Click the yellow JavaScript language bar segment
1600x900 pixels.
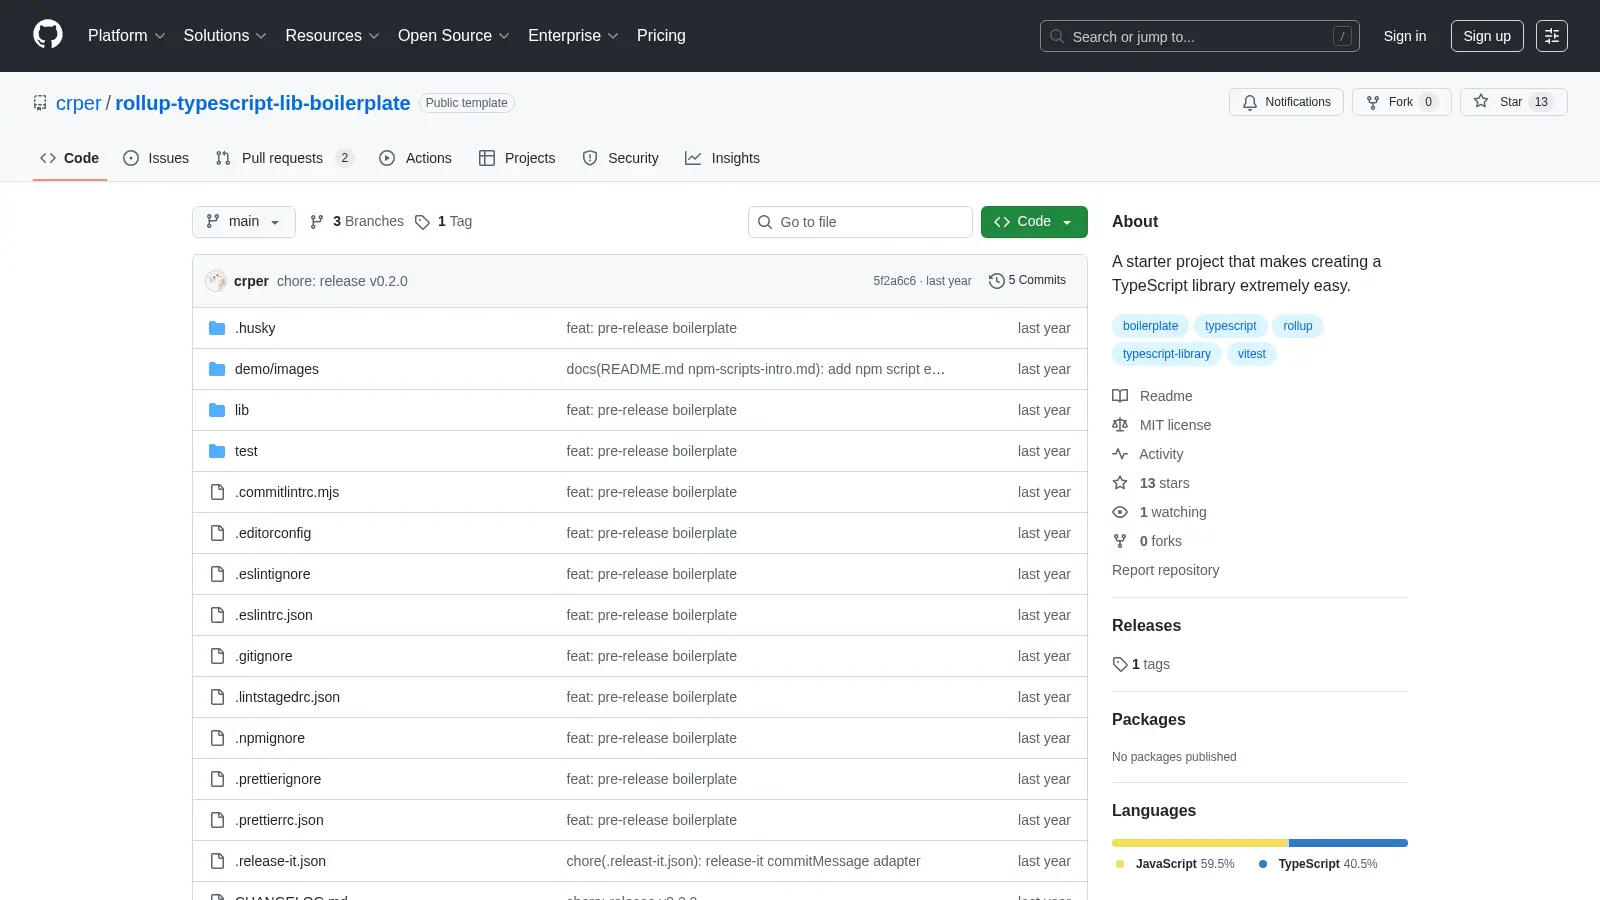pyautogui.click(x=1200, y=843)
